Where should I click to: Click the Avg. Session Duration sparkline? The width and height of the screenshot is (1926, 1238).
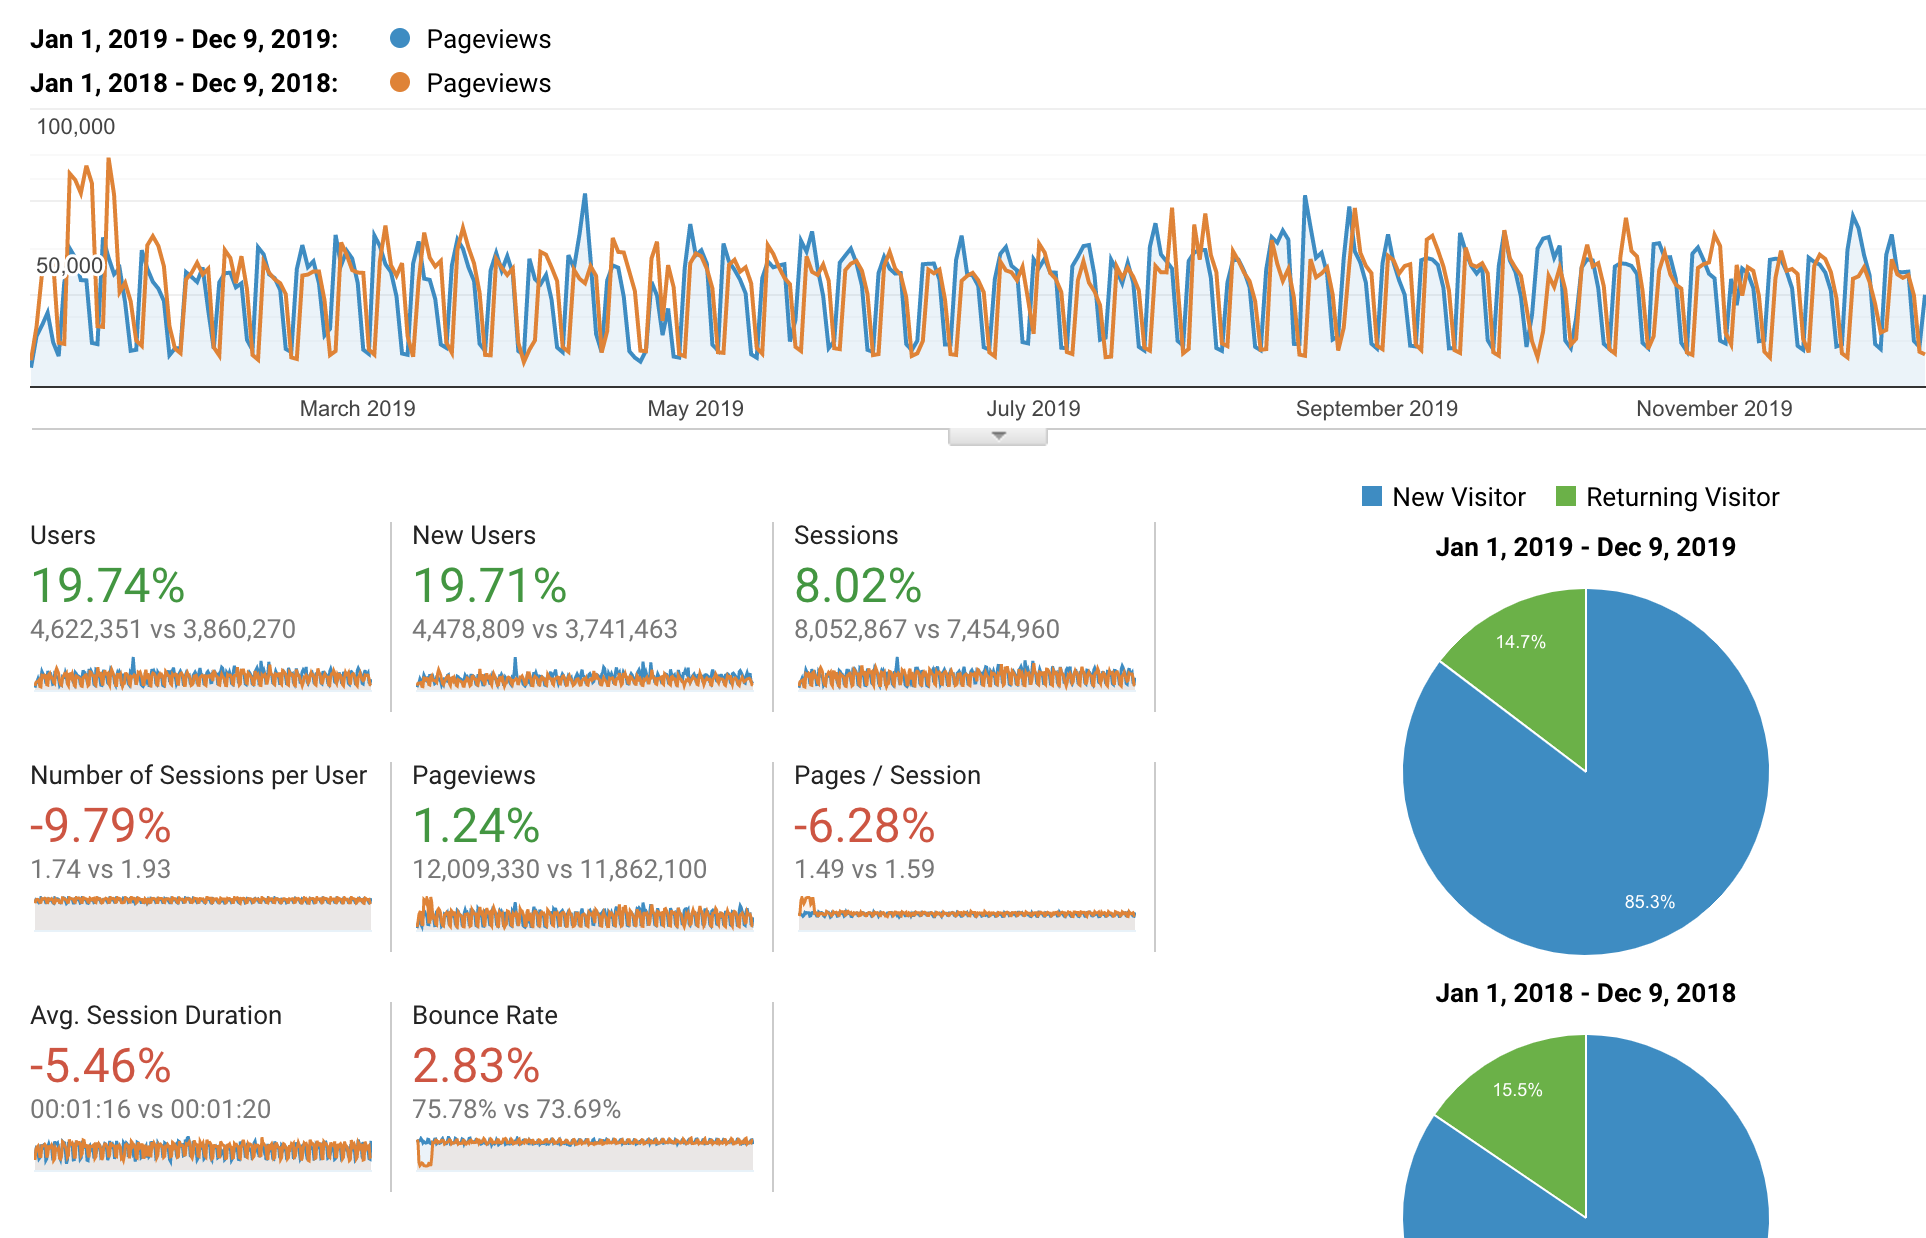(x=202, y=1151)
